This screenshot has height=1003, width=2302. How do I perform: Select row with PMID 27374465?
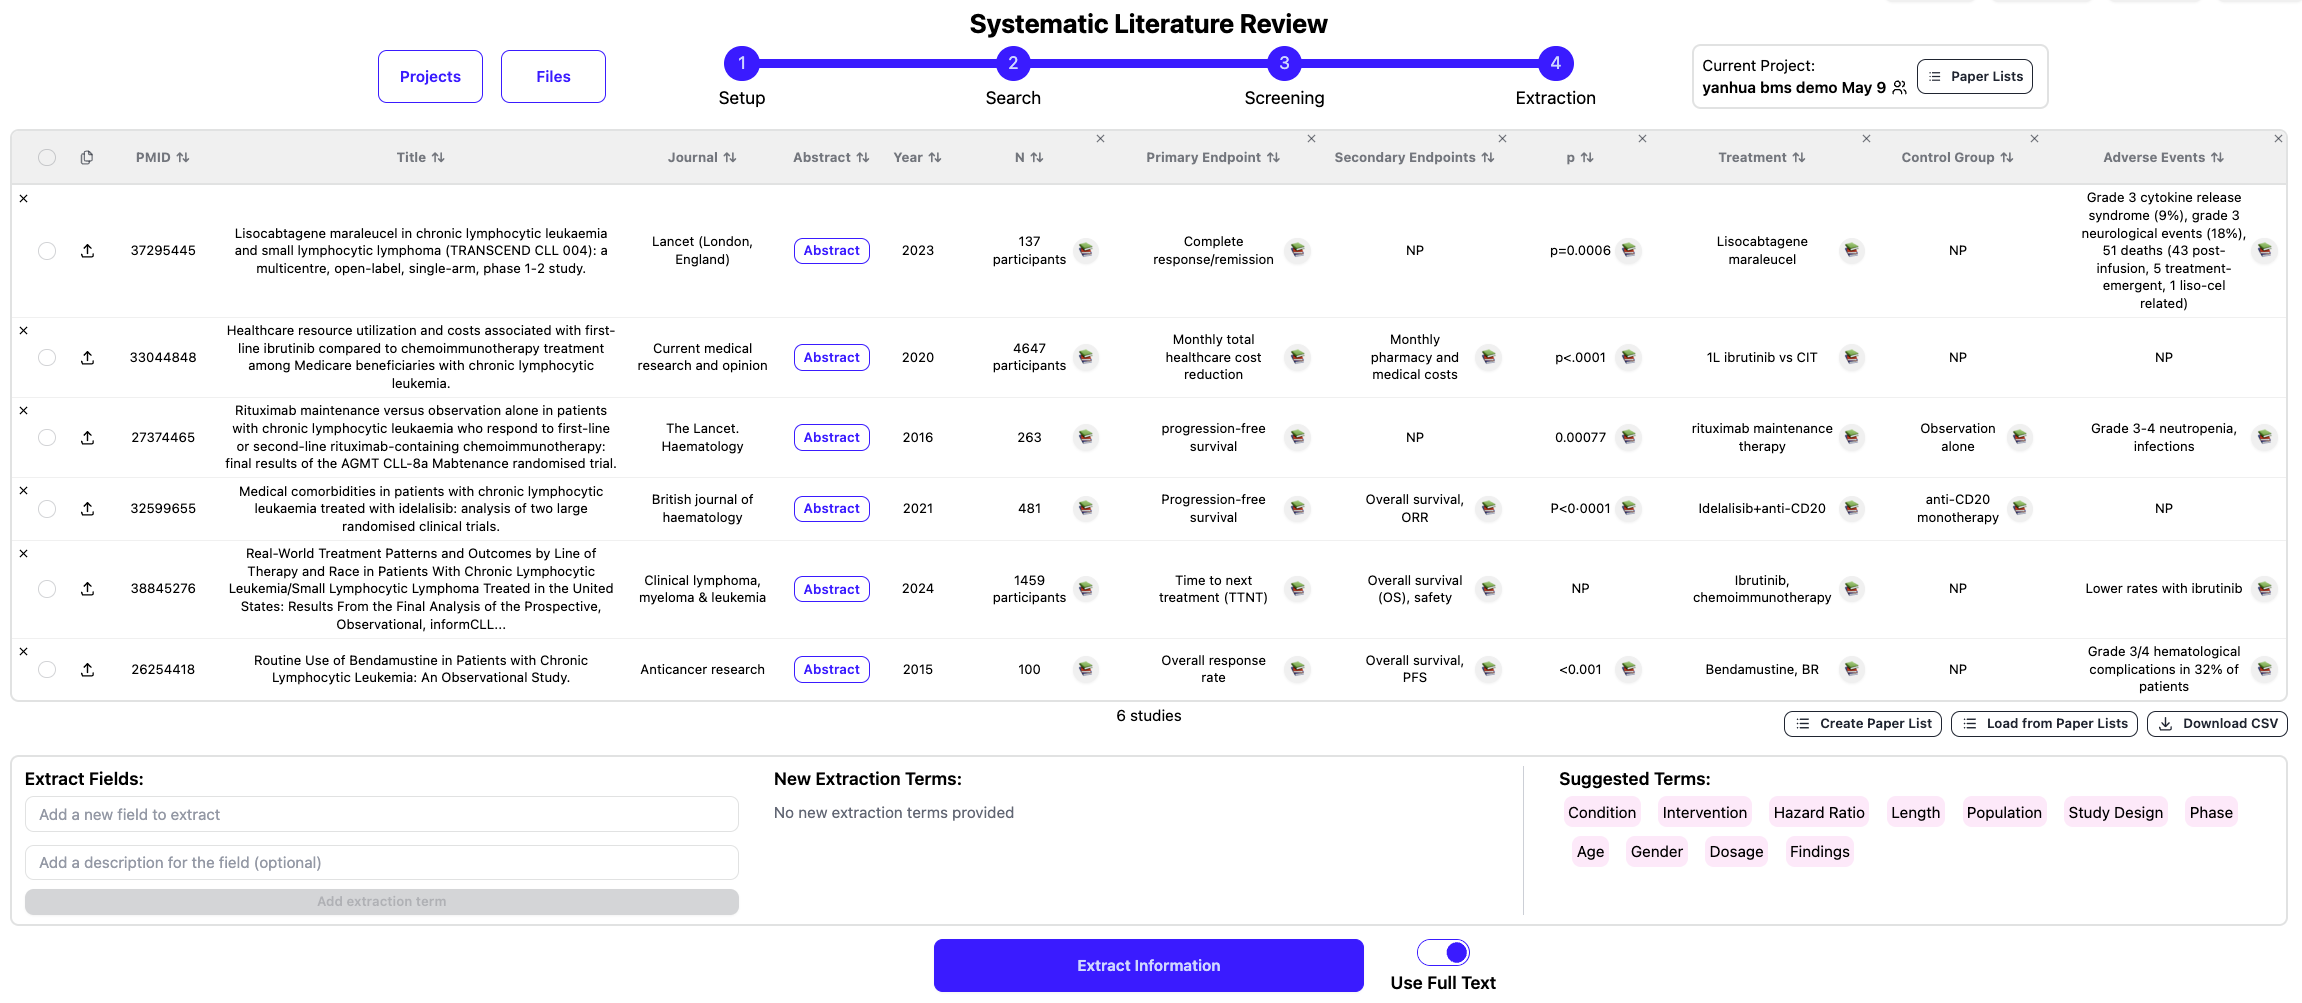(47, 437)
